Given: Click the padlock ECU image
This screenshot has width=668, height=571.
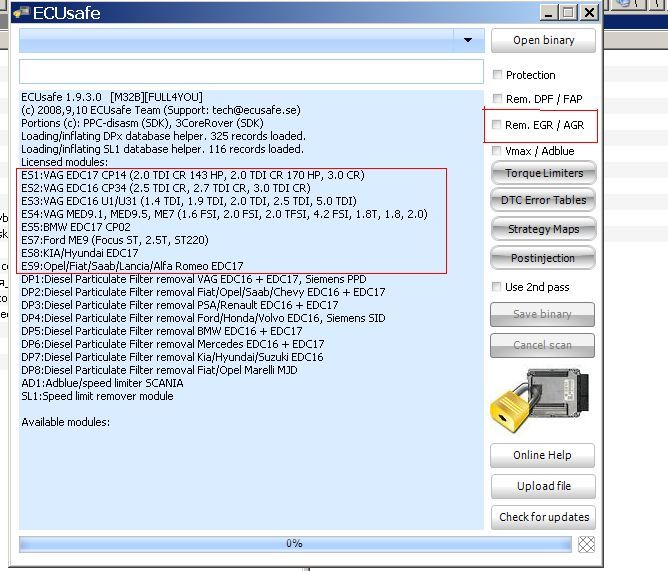Looking at the screenshot, I should [540, 401].
